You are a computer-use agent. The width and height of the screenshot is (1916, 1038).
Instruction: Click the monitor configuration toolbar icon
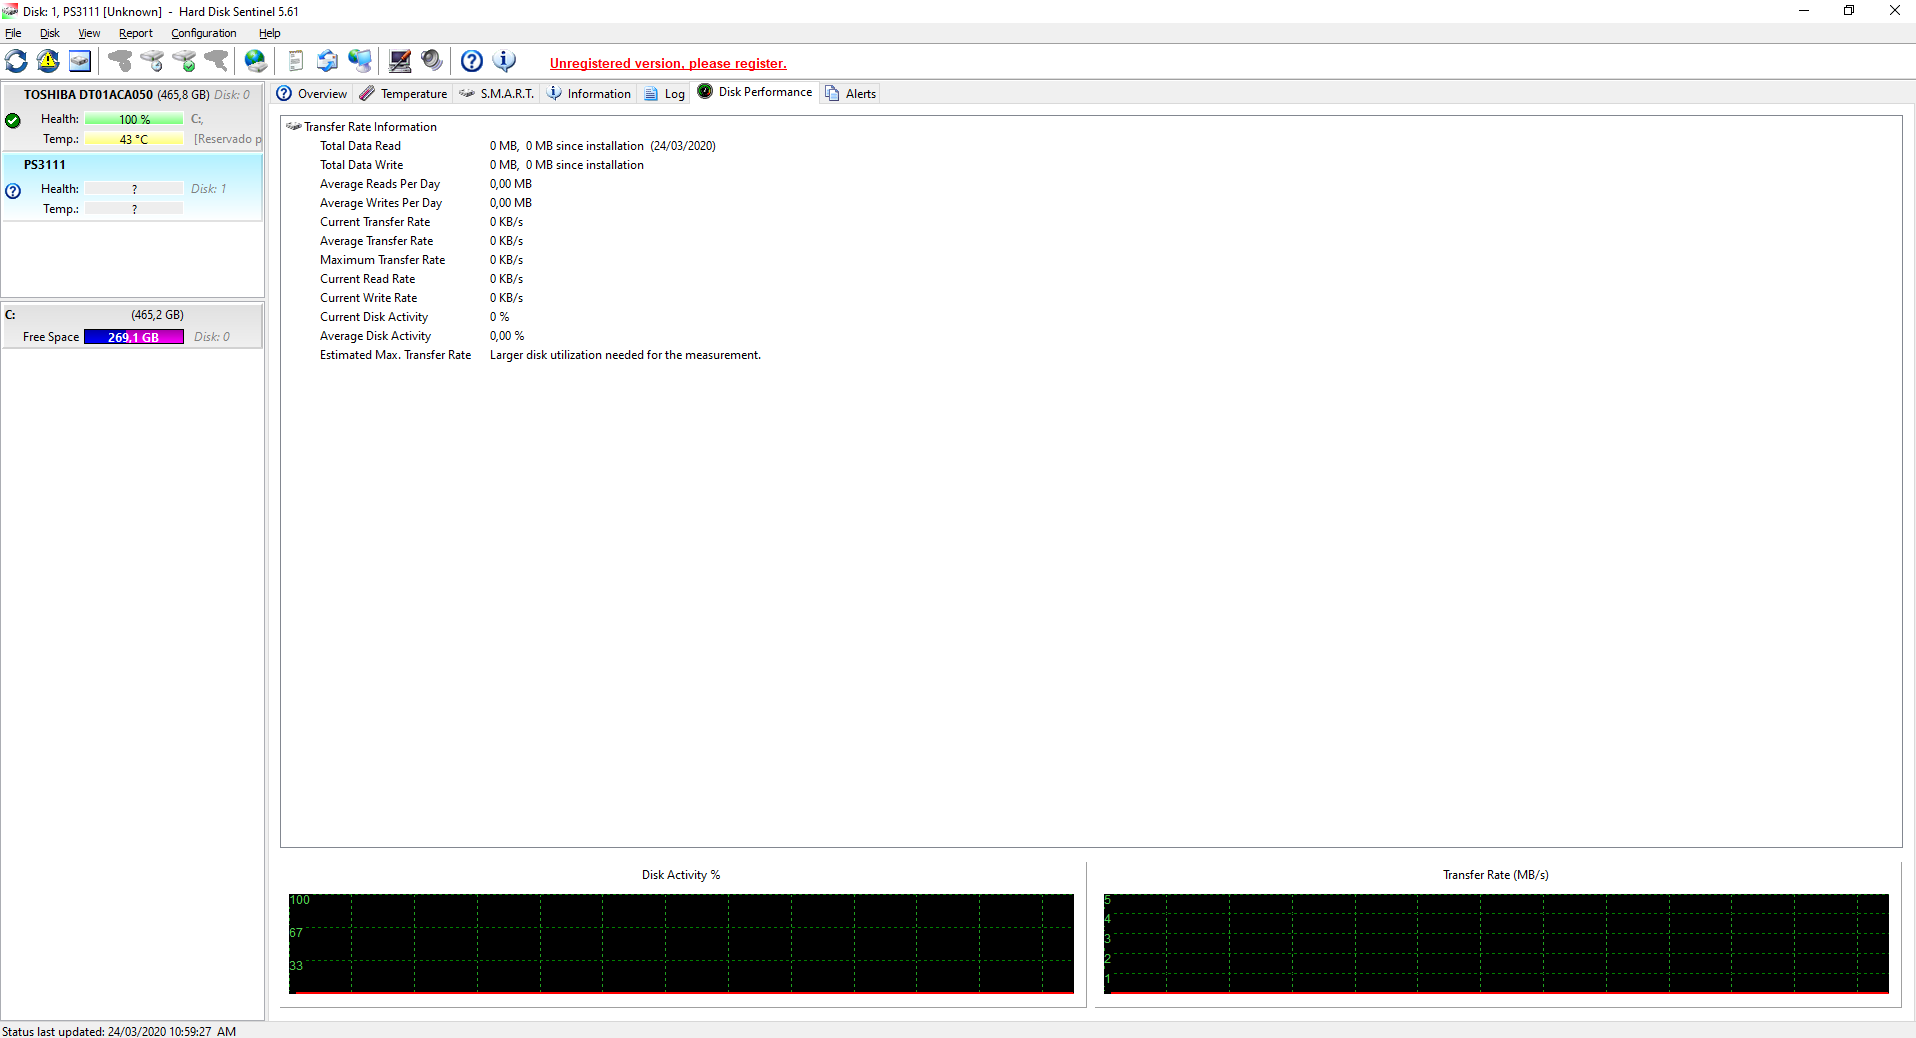pyautogui.click(x=400, y=61)
